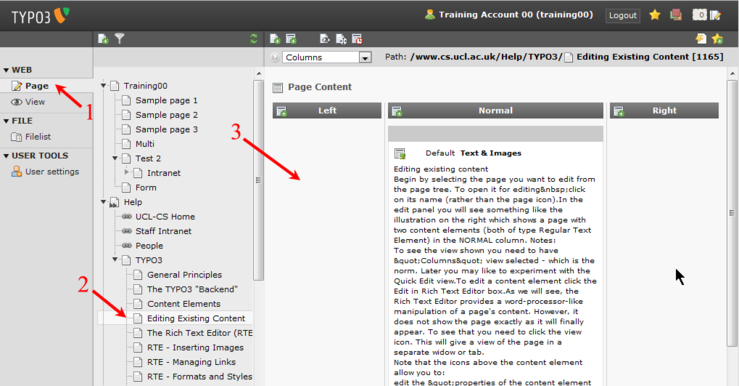Refresh the page tree

click(254, 39)
